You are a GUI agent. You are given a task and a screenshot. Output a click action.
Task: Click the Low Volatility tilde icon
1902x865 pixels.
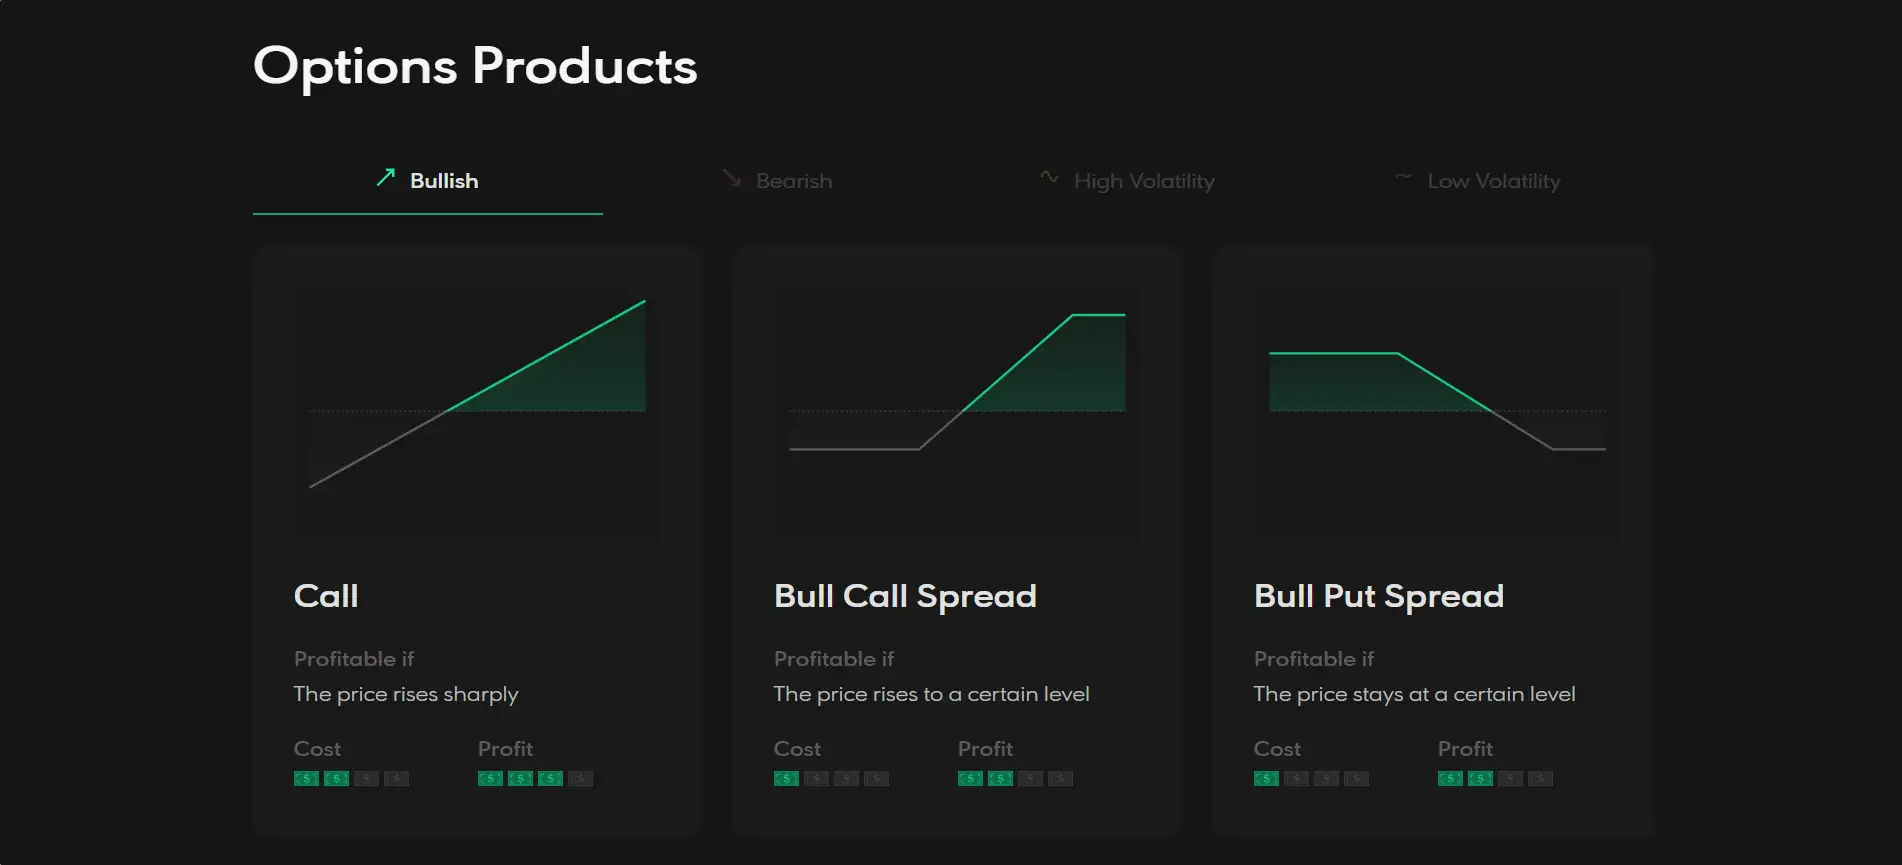pyautogui.click(x=1404, y=178)
